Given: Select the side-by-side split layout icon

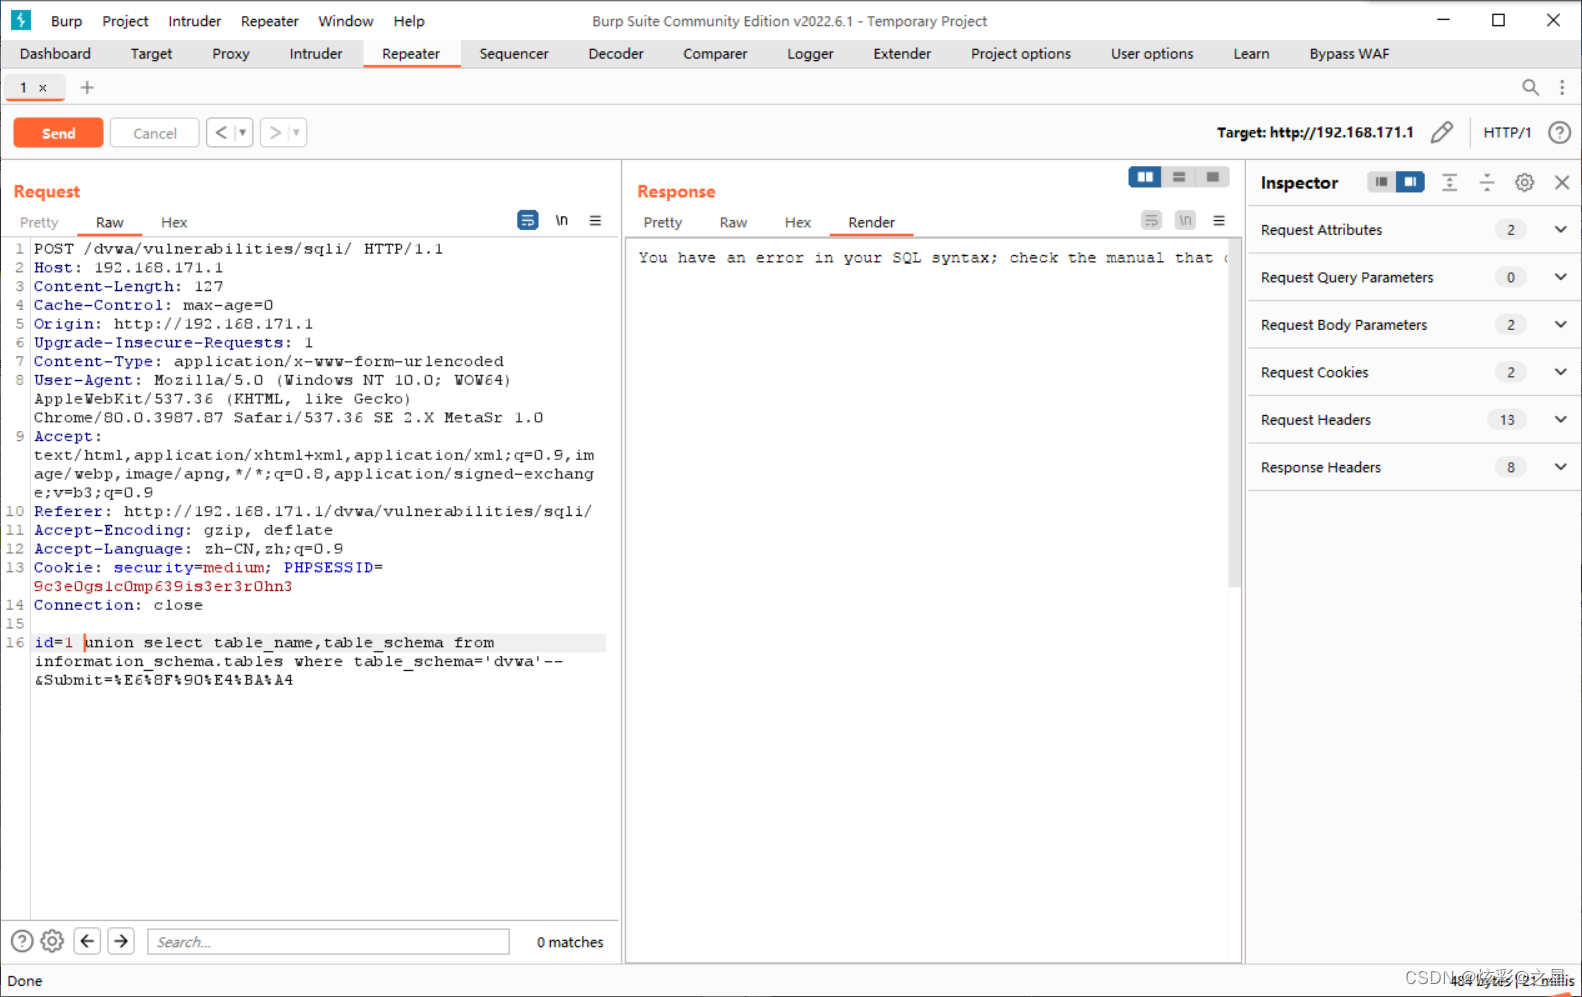Looking at the screenshot, I should tap(1145, 177).
